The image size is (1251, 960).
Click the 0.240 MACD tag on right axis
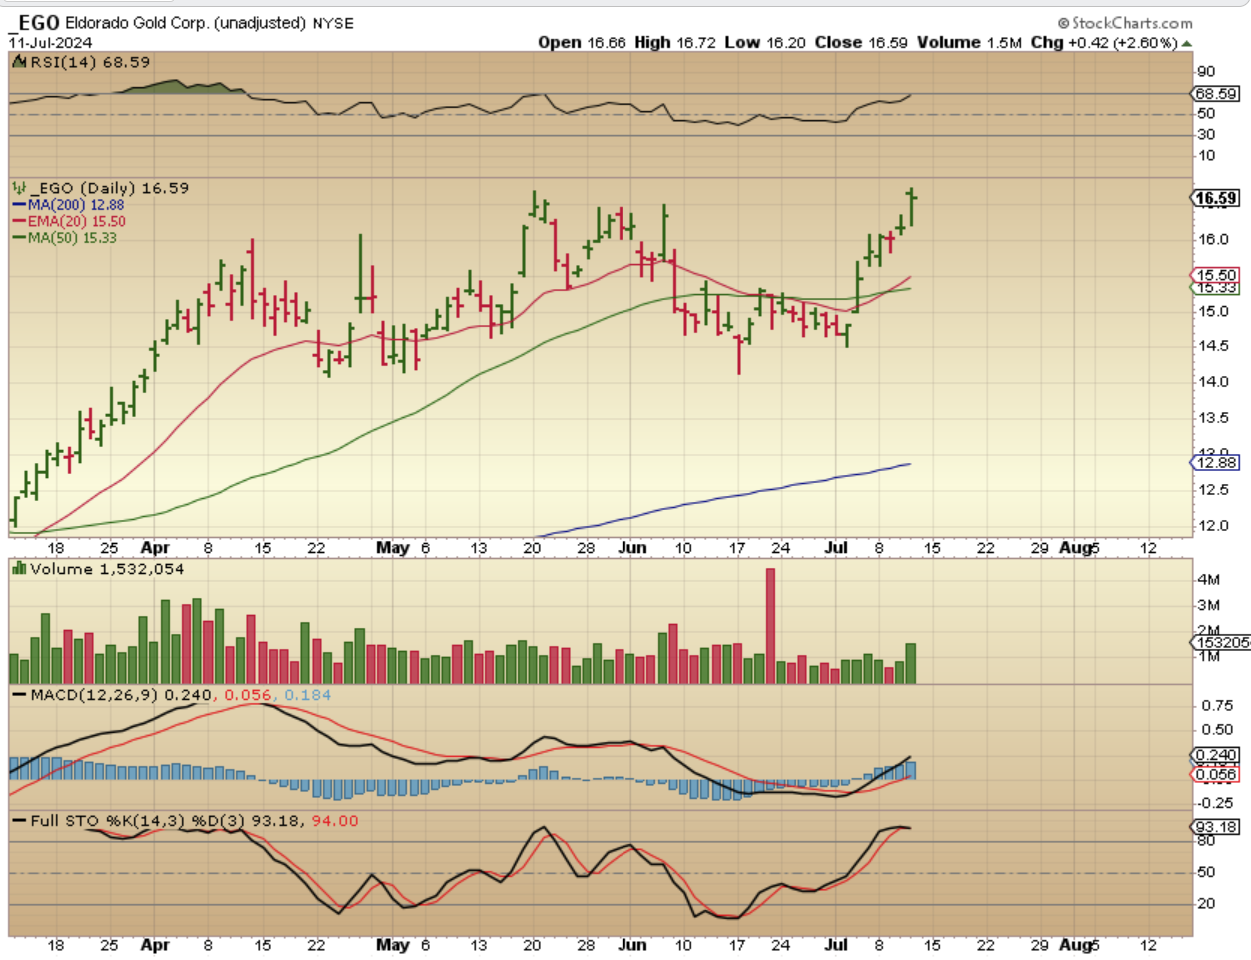click(1216, 755)
